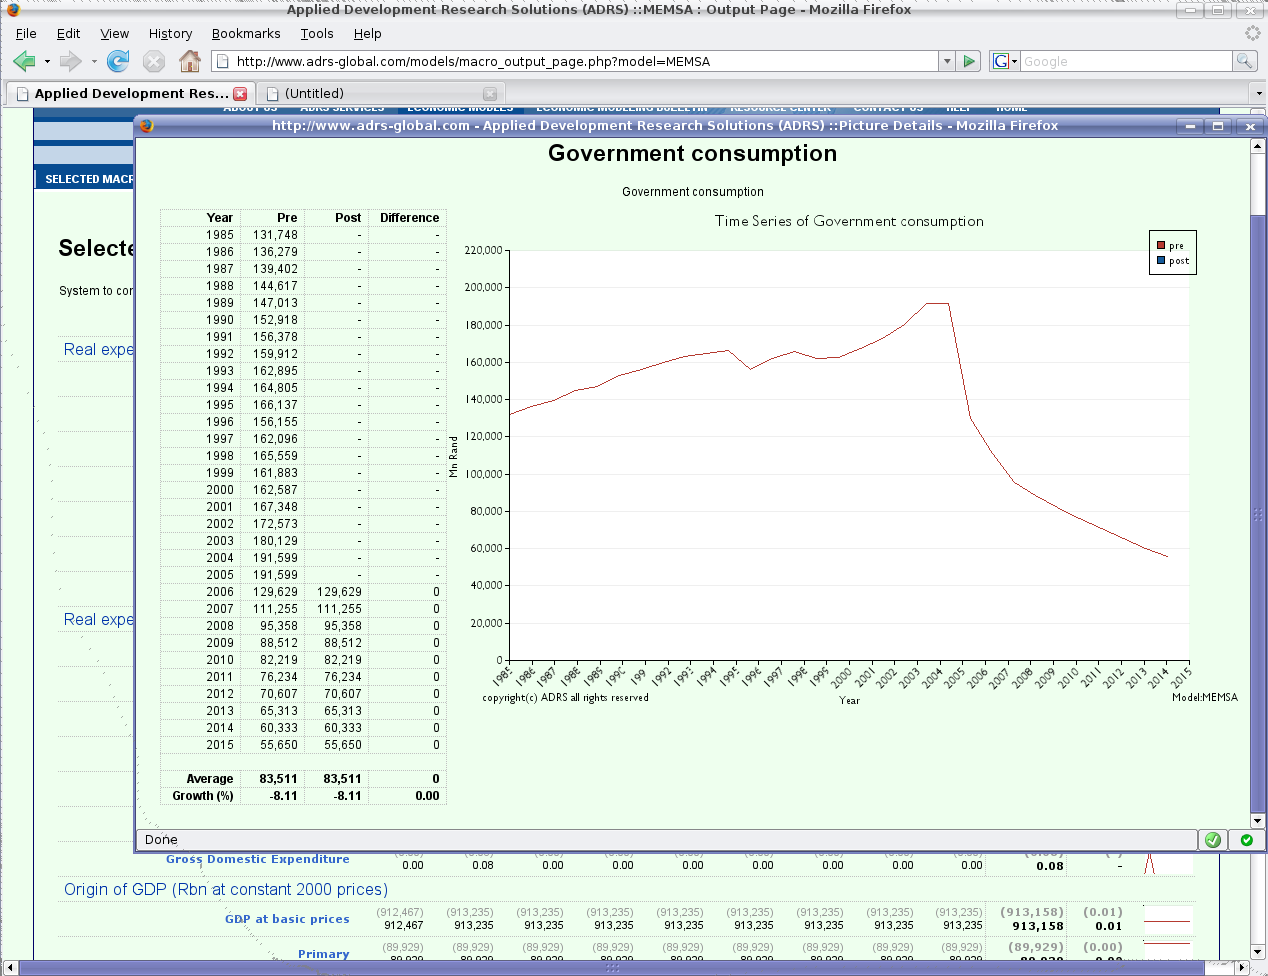1268x976 pixels.
Task: Click the Forward arrow navigation button
Action: pyautogui.click(x=70, y=62)
